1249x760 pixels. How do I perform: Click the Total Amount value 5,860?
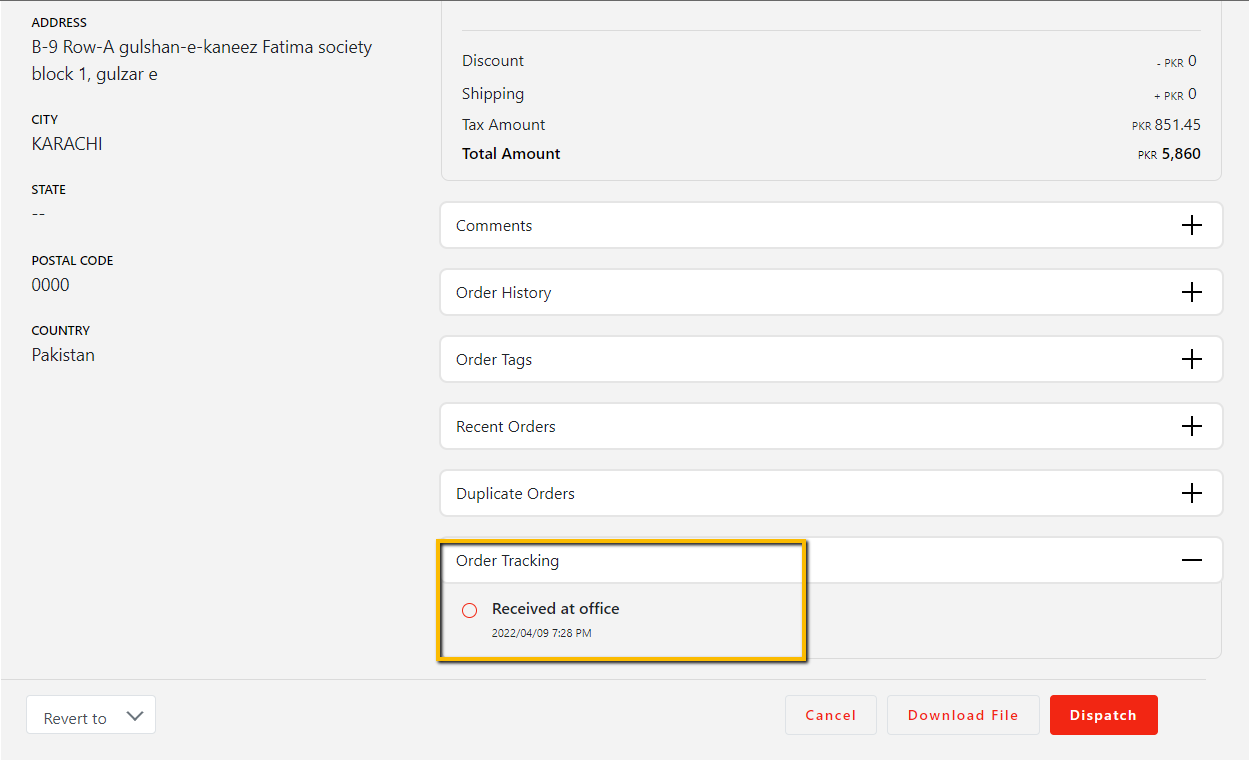(x=1180, y=154)
